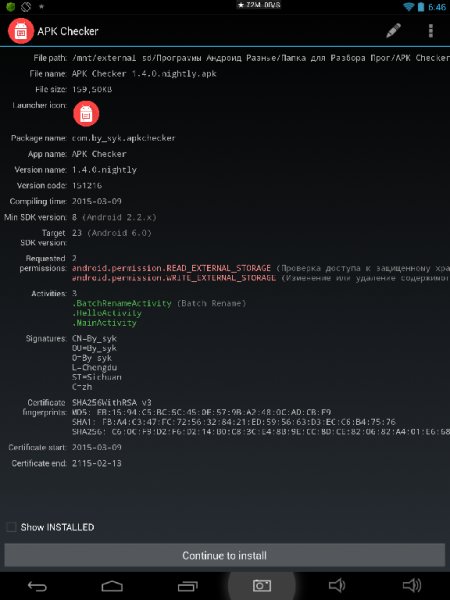Tap the pencil edit icon
The height and width of the screenshot is (600, 450).
(393, 31)
